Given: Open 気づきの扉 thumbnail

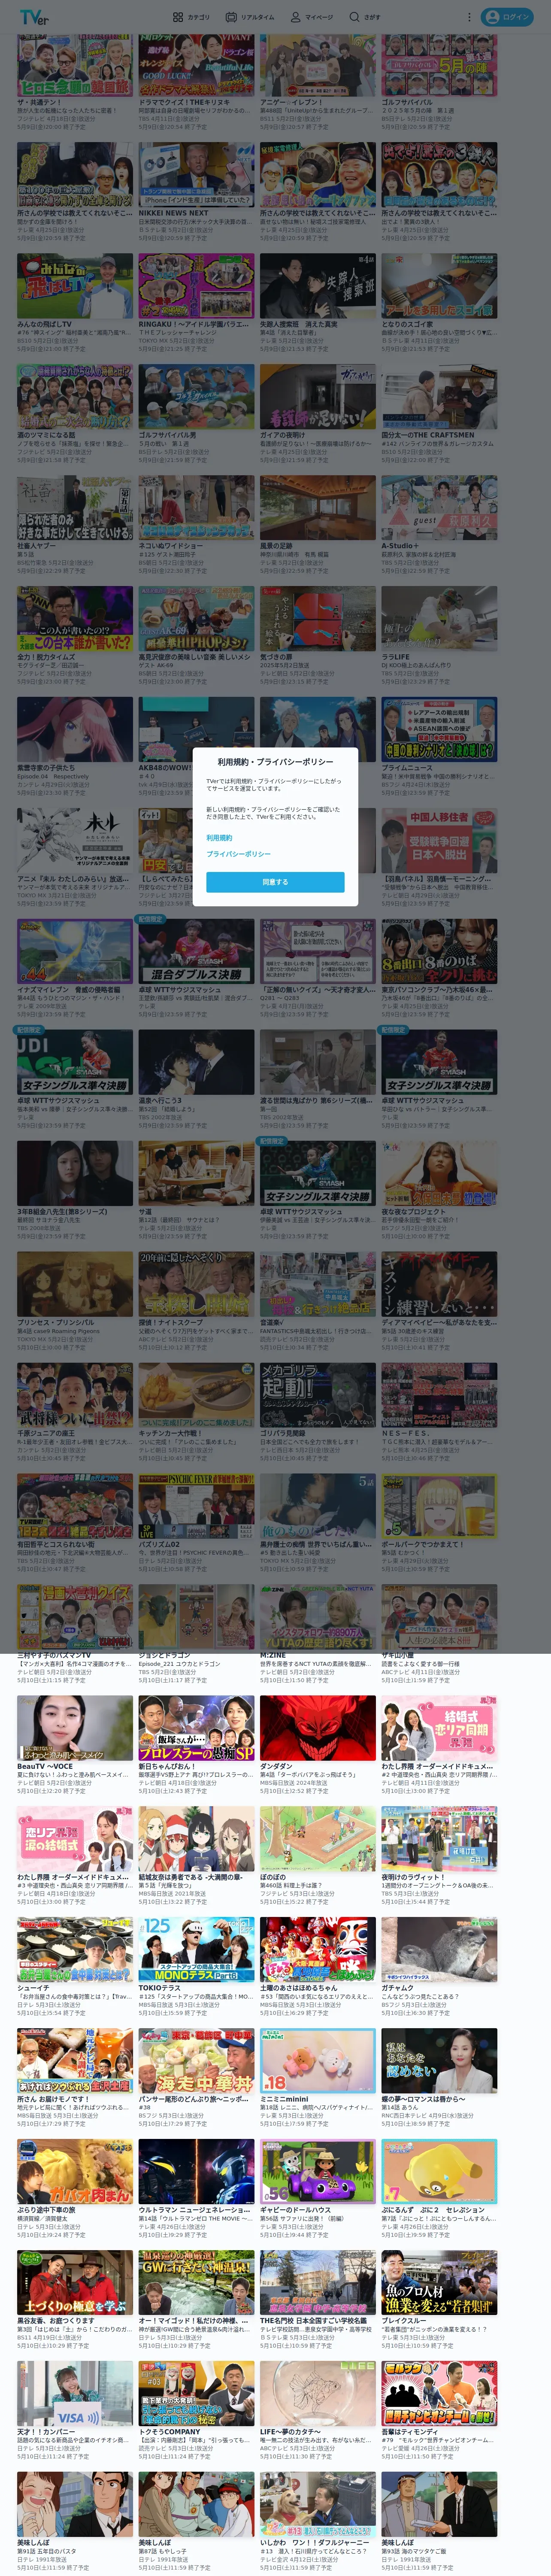Looking at the screenshot, I should (317, 618).
